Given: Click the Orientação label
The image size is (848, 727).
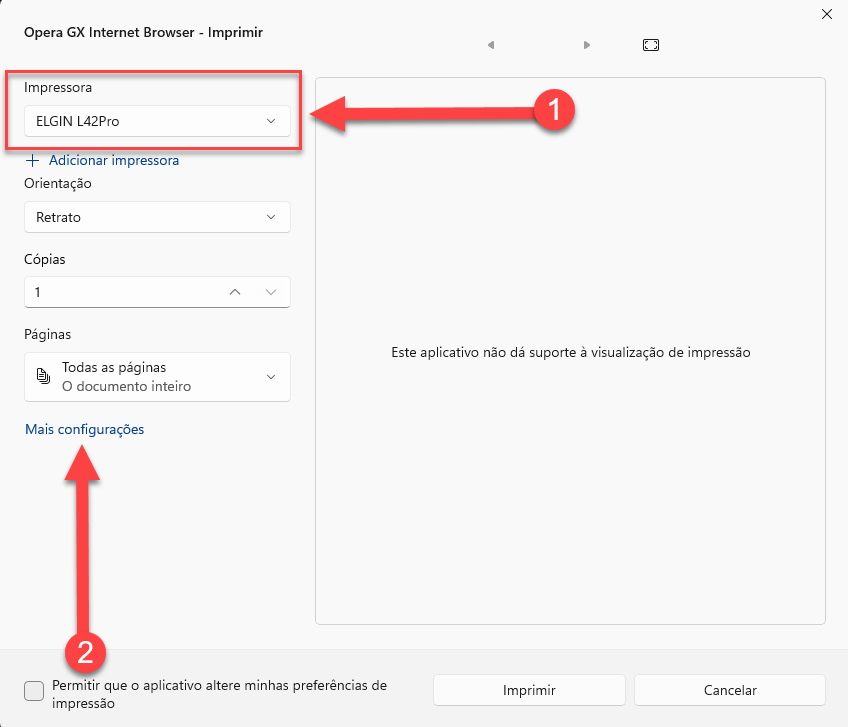Looking at the screenshot, I should (58, 183).
